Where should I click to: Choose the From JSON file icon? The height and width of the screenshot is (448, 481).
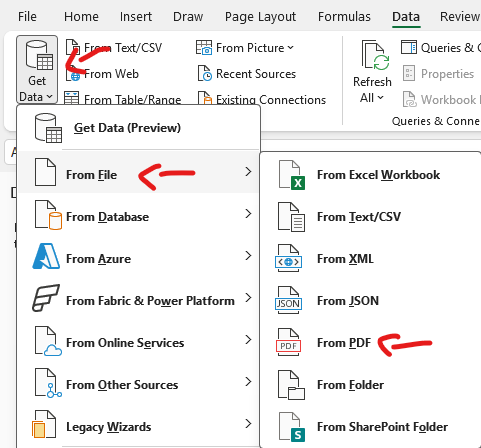(x=289, y=300)
